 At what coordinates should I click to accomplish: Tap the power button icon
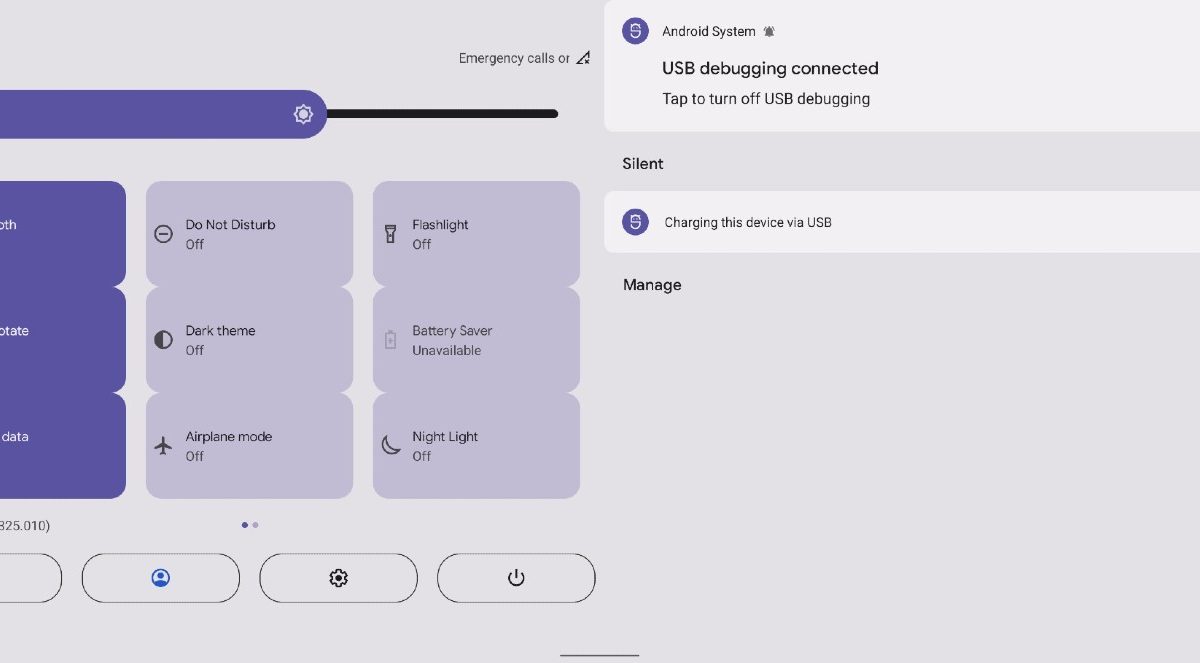coord(516,578)
